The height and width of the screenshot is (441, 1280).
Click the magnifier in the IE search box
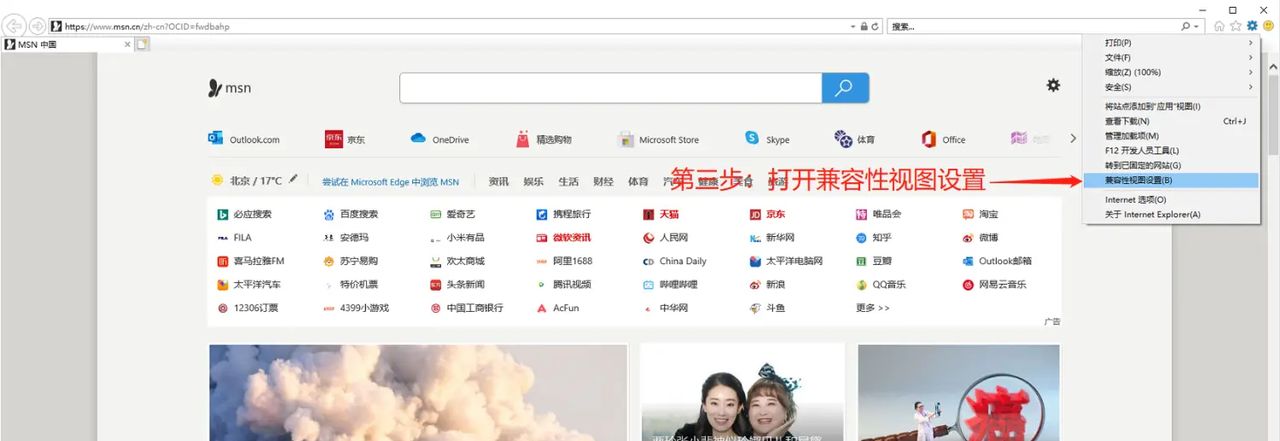(x=1186, y=26)
